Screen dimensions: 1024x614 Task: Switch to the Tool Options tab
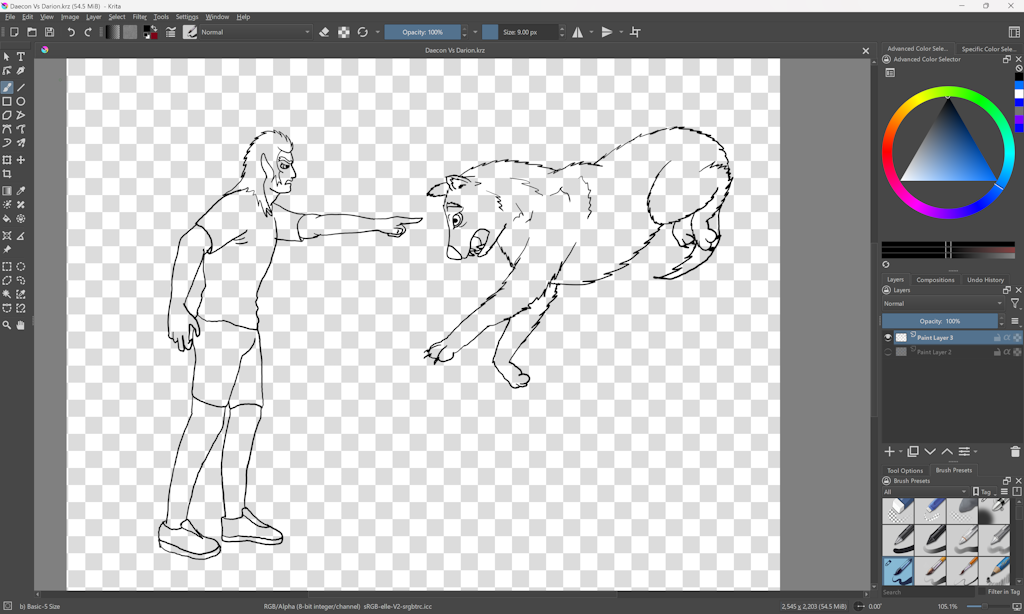click(905, 470)
